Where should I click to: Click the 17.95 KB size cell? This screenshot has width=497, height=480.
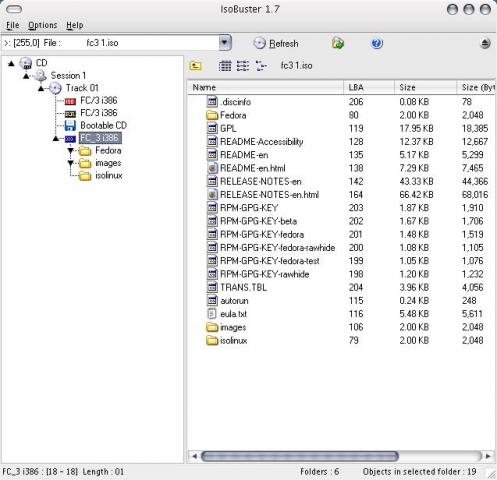(416, 128)
